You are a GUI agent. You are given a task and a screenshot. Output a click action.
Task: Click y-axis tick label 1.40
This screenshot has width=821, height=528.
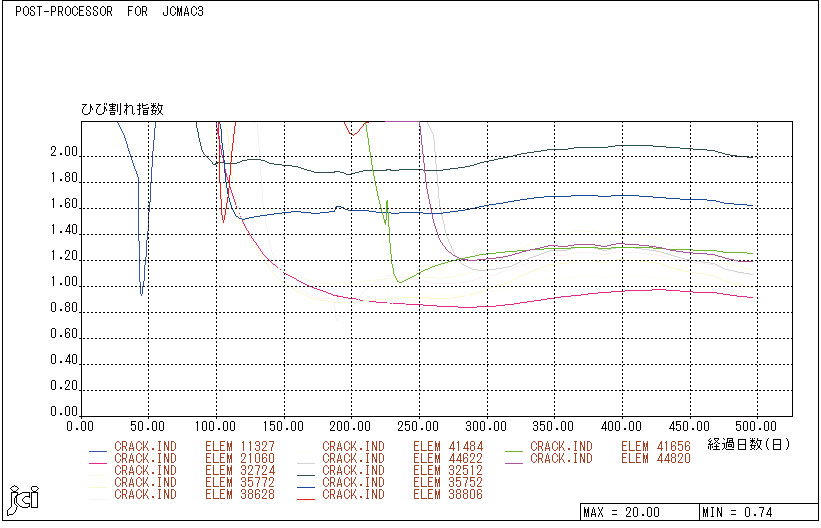[64, 230]
